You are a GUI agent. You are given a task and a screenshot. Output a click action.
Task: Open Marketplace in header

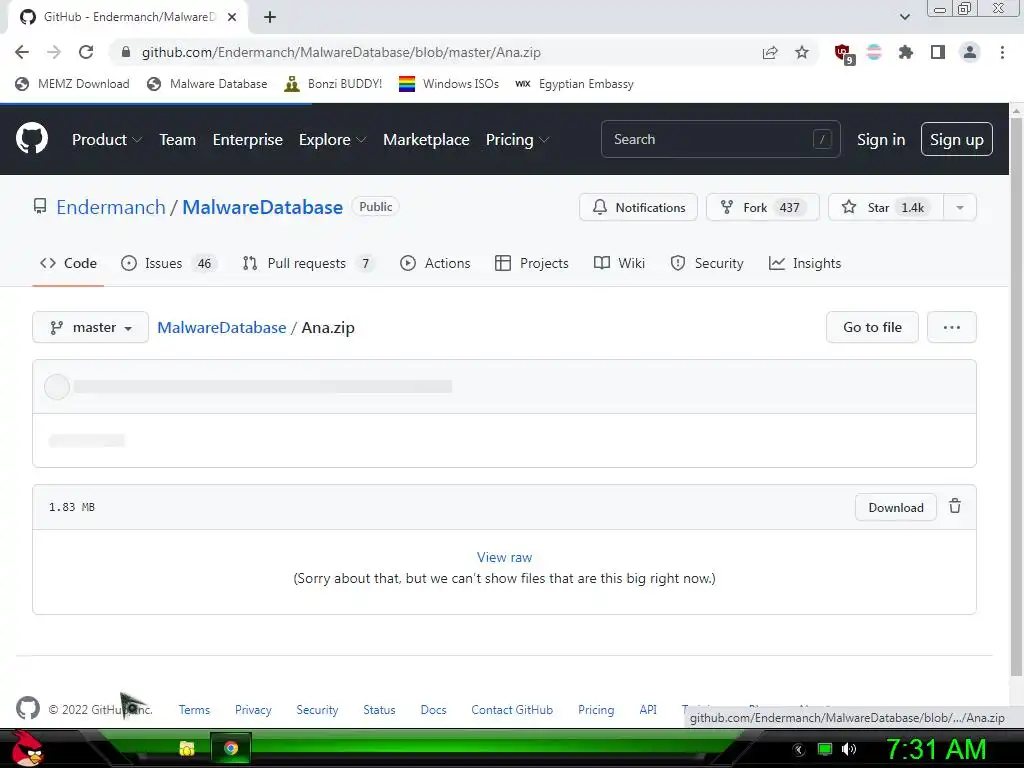point(426,139)
